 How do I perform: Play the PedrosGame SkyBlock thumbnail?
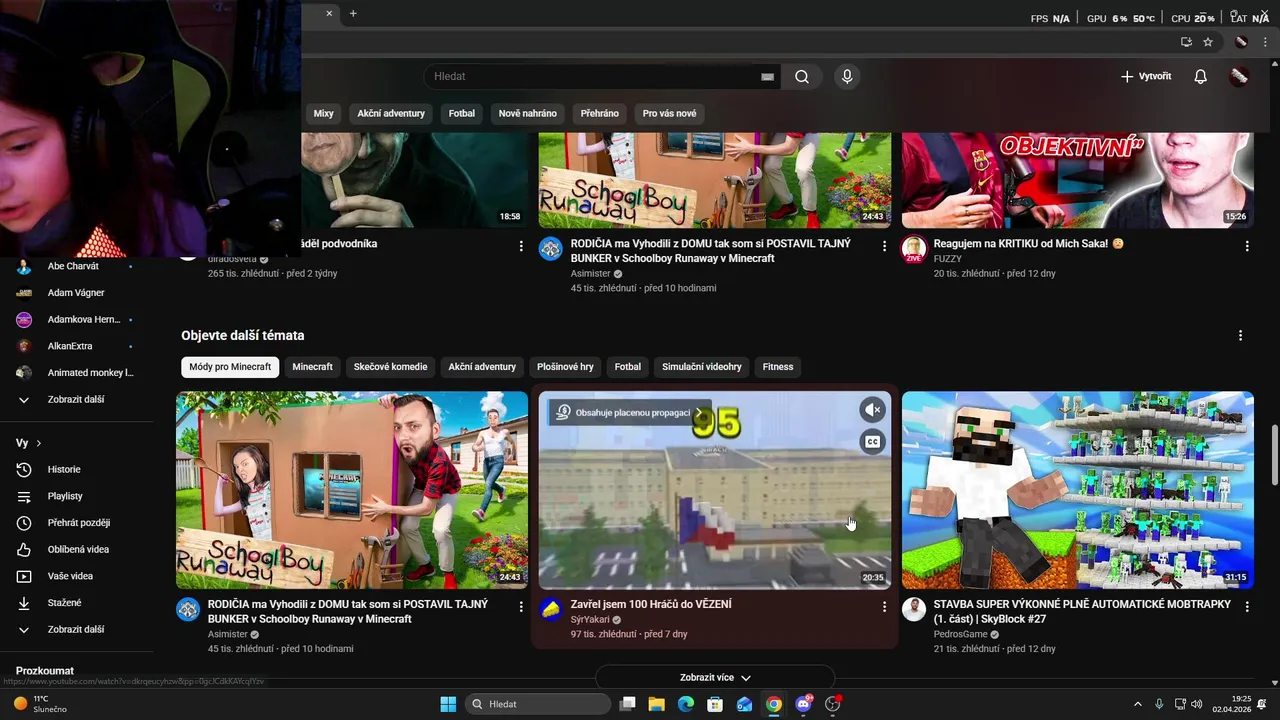tap(1077, 490)
